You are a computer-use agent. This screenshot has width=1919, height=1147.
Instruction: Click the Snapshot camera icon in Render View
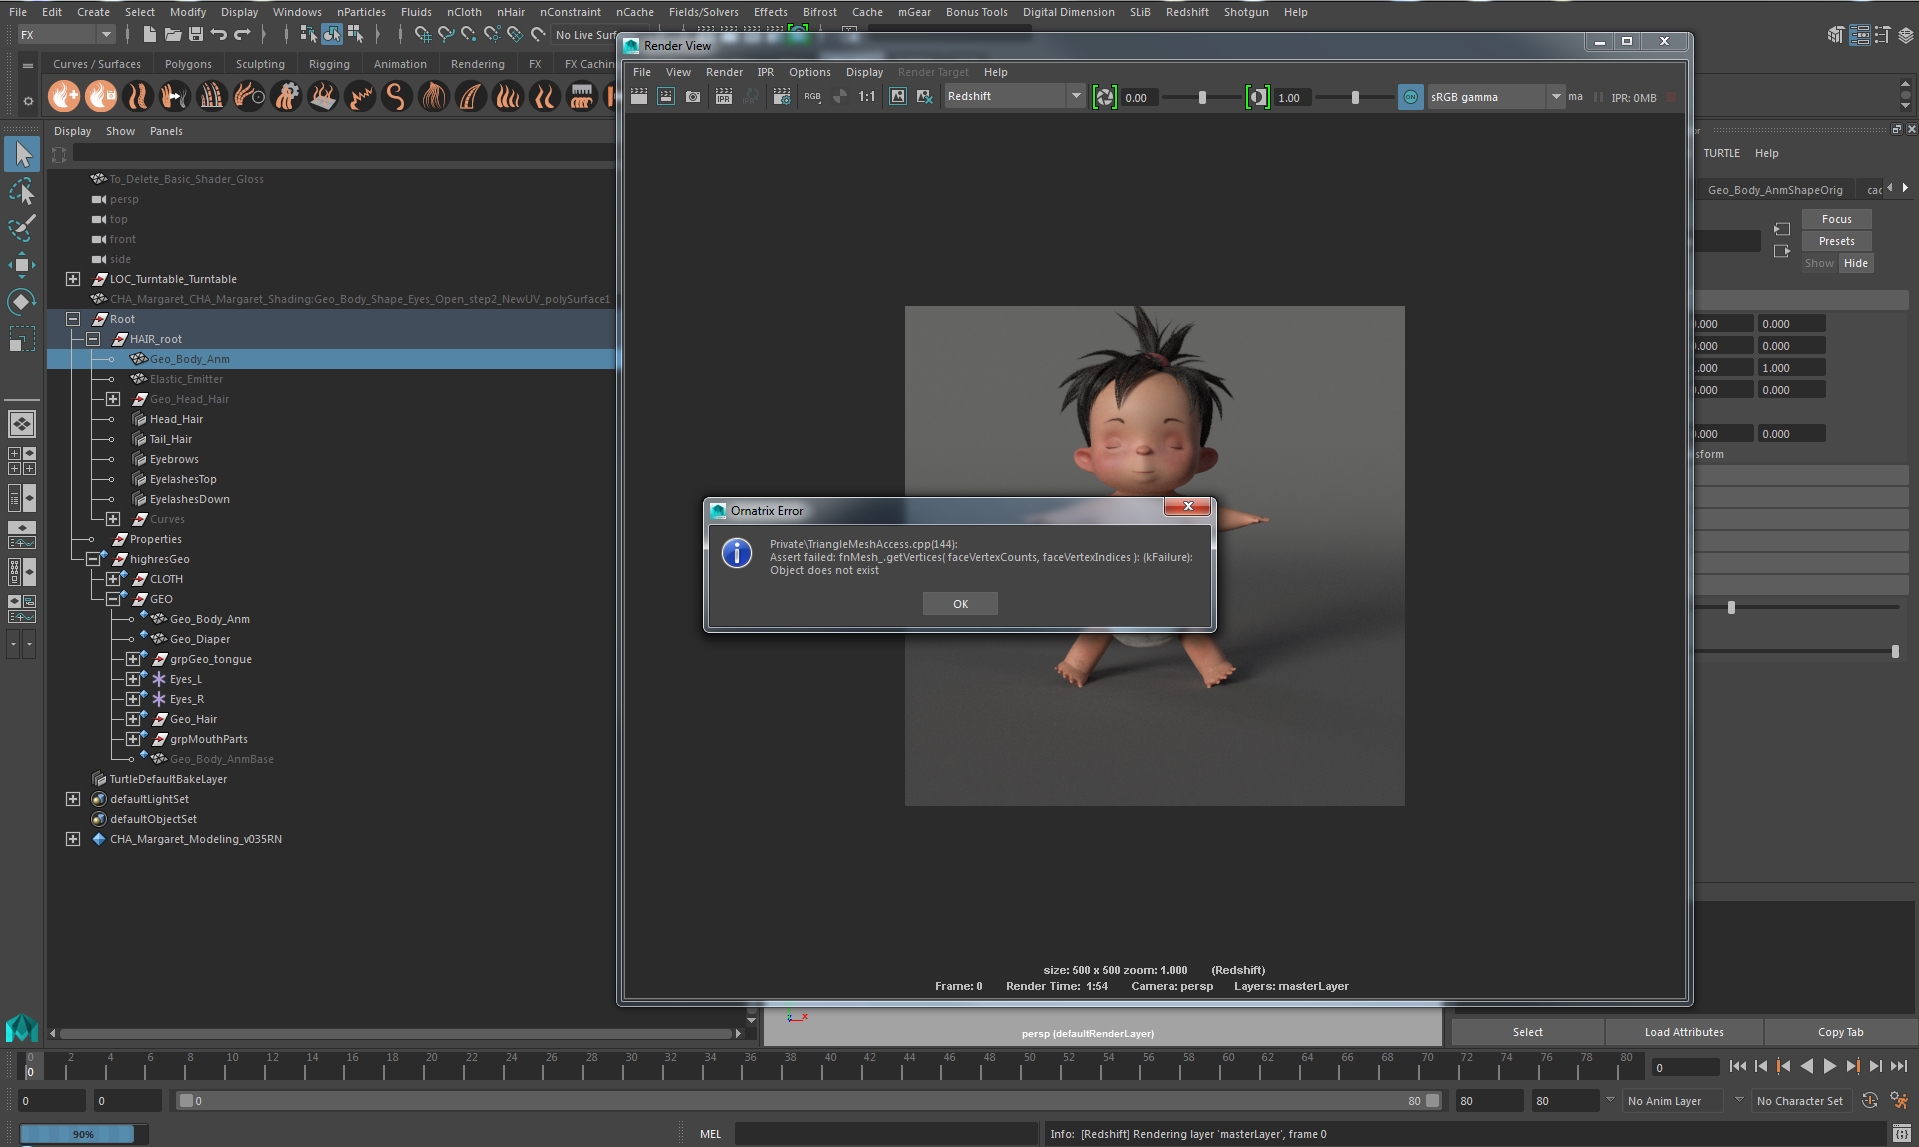tap(693, 97)
